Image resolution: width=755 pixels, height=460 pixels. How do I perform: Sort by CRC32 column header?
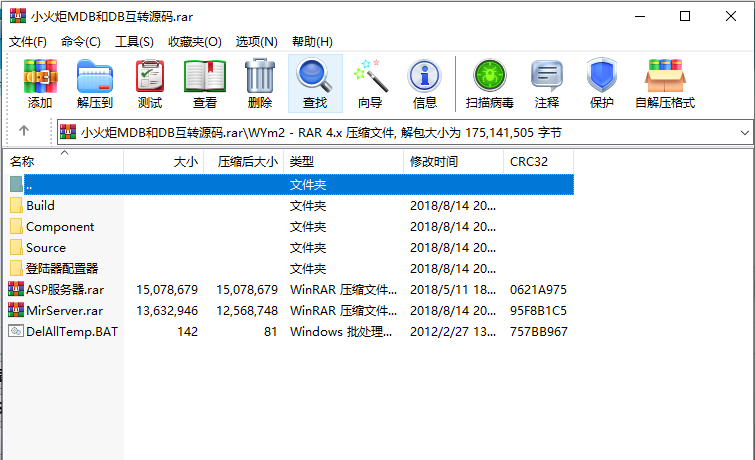(x=538, y=162)
